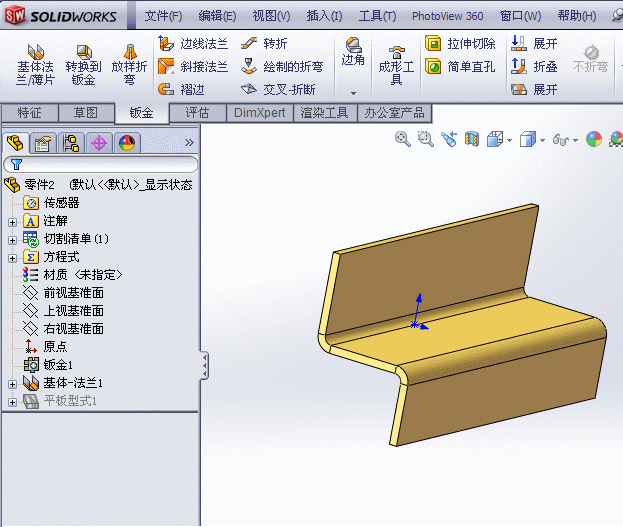Viewport: 623px width, 527px height.
Task: Switch to the 渲染工具 tab
Action: (x=325, y=113)
